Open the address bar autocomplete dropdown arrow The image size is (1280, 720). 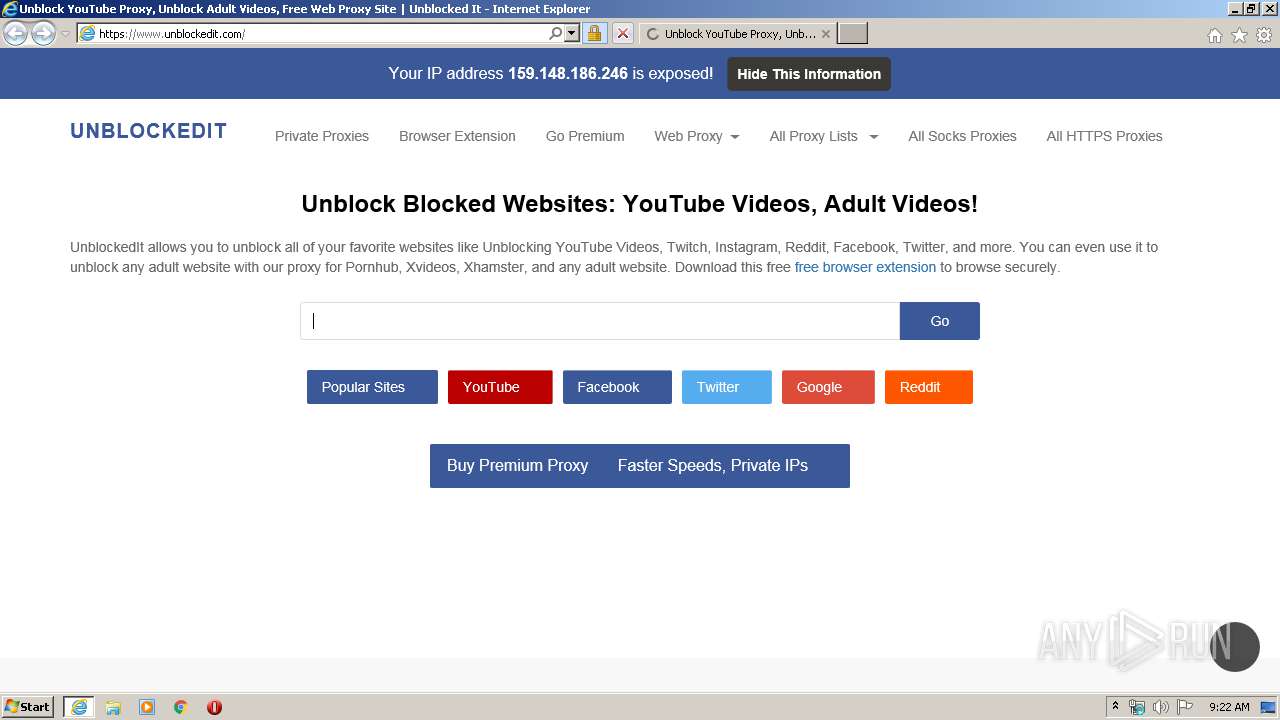[572, 33]
